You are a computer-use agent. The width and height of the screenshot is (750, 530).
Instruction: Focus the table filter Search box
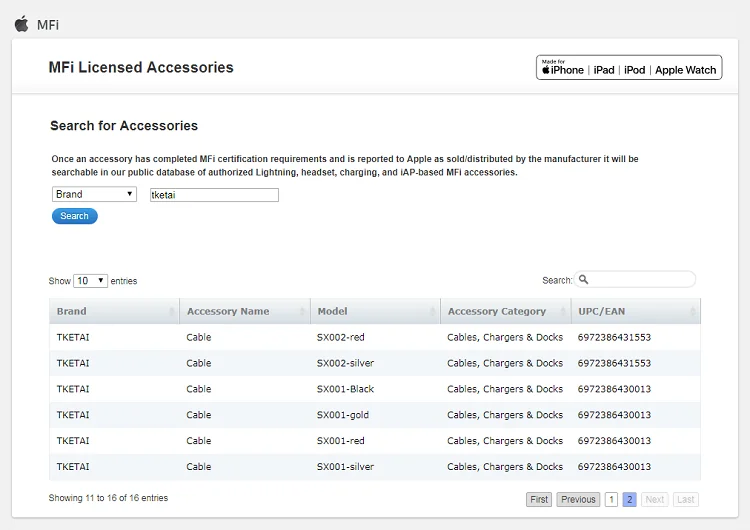tap(642, 280)
